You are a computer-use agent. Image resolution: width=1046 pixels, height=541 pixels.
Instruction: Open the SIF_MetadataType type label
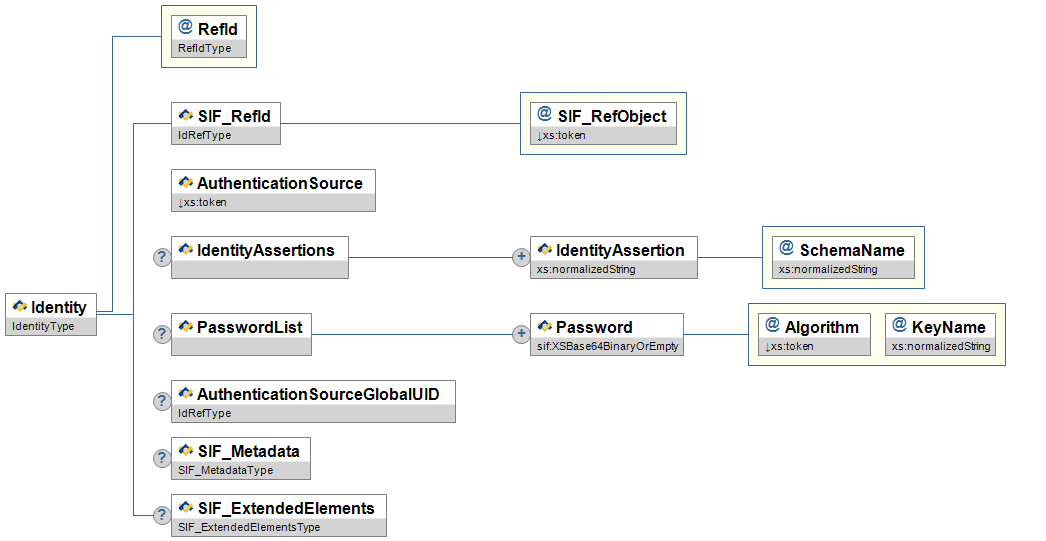tap(225, 470)
